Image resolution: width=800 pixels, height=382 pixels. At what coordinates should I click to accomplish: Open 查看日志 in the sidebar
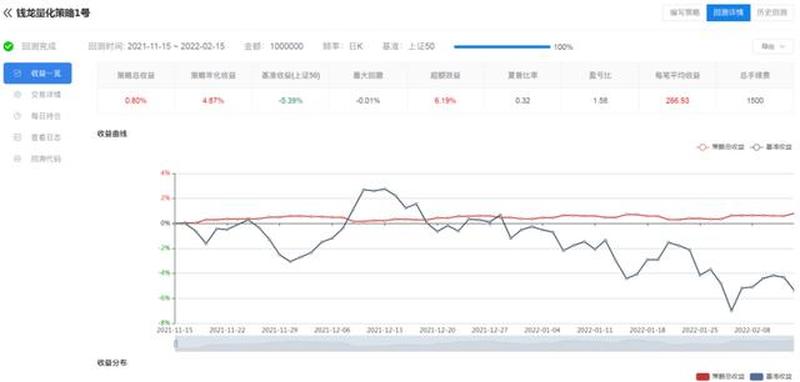pyautogui.click(x=37, y=137)
